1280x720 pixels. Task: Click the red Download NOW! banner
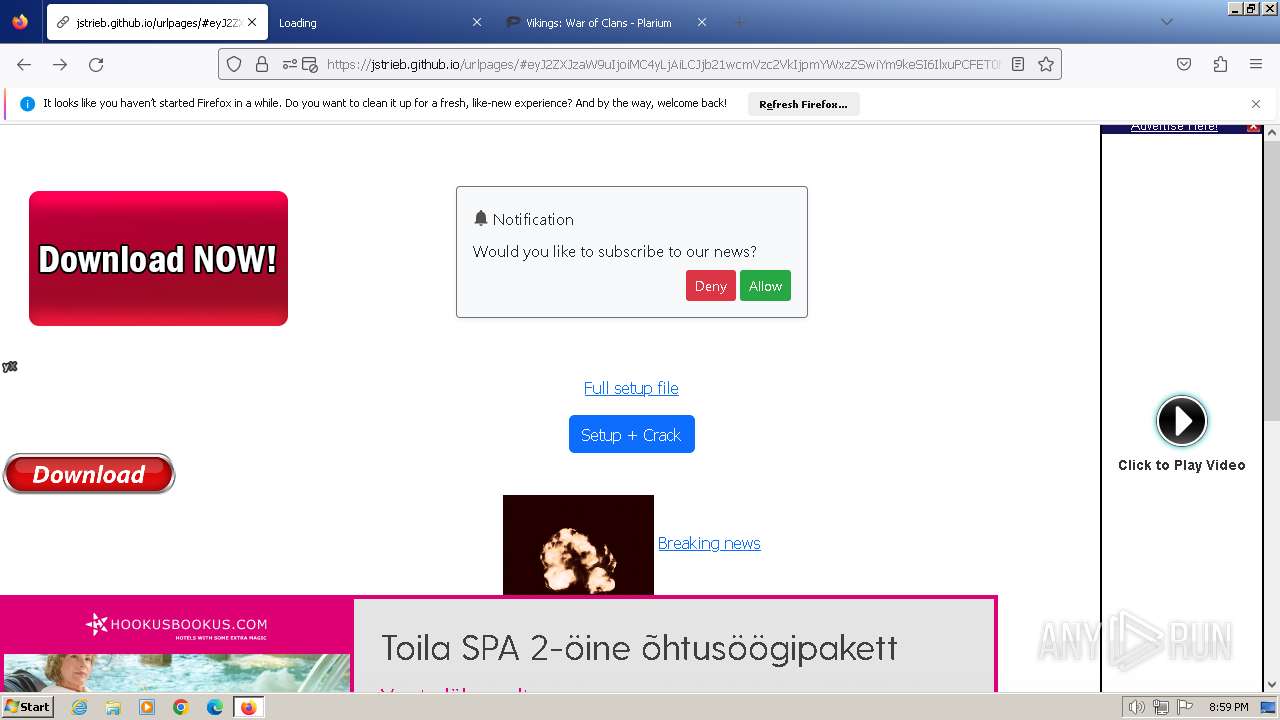158,258
